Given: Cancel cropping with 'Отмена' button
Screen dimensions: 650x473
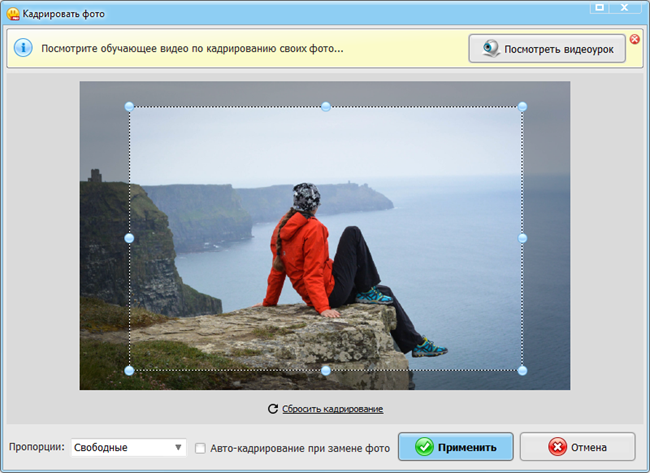Looking at the screenshot, I should click(x=577, y=447).
